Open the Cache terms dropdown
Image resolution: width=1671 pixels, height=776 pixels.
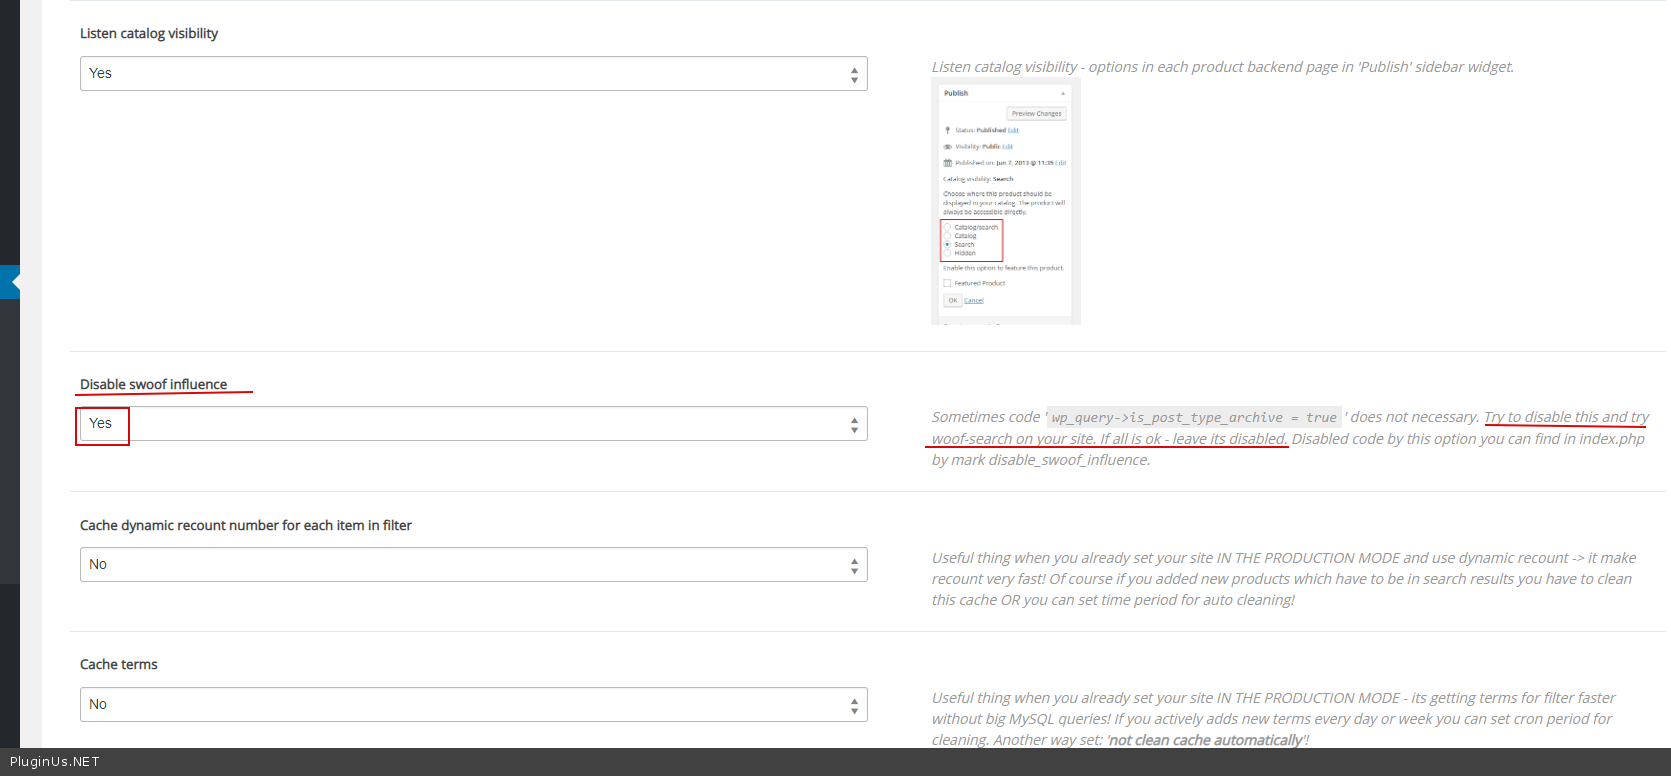point(473,705)
